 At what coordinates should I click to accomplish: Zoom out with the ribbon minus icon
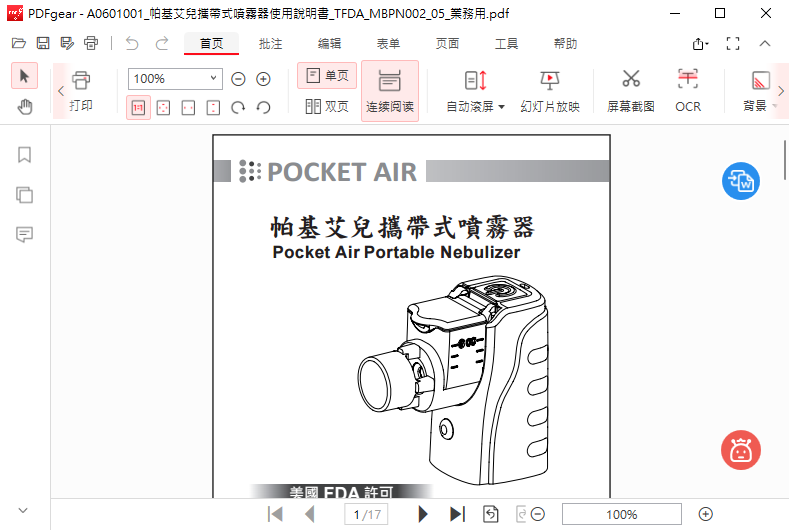pyautogui.click(x=238, y=79)
